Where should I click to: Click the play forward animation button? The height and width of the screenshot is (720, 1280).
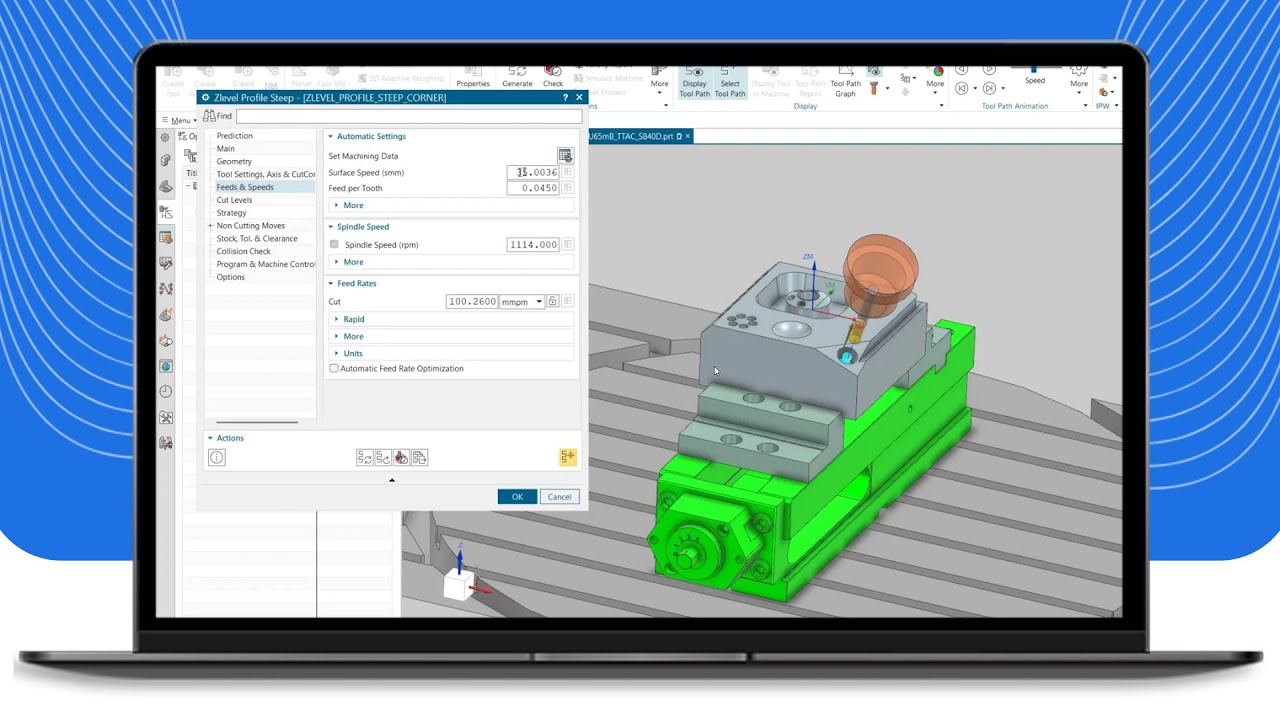(x=989, y=70)
